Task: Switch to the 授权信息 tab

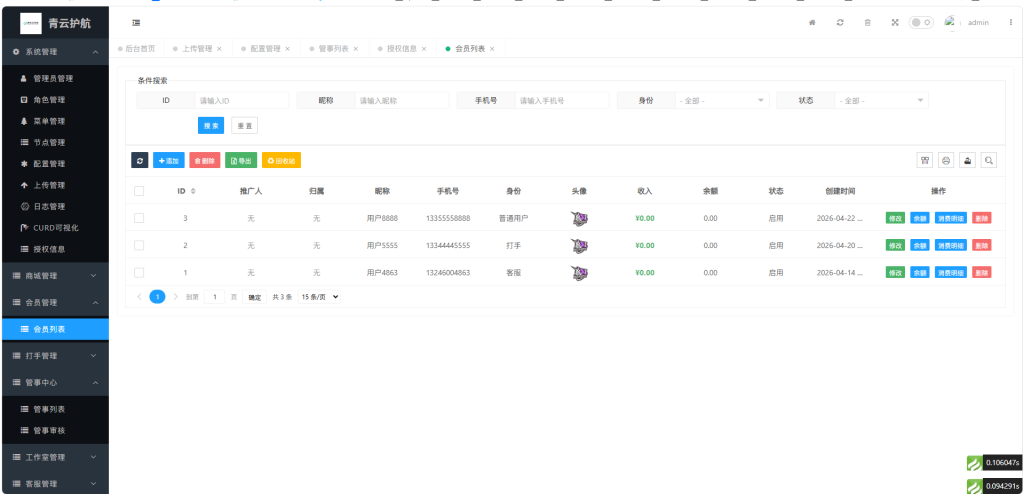Action: 401,48
